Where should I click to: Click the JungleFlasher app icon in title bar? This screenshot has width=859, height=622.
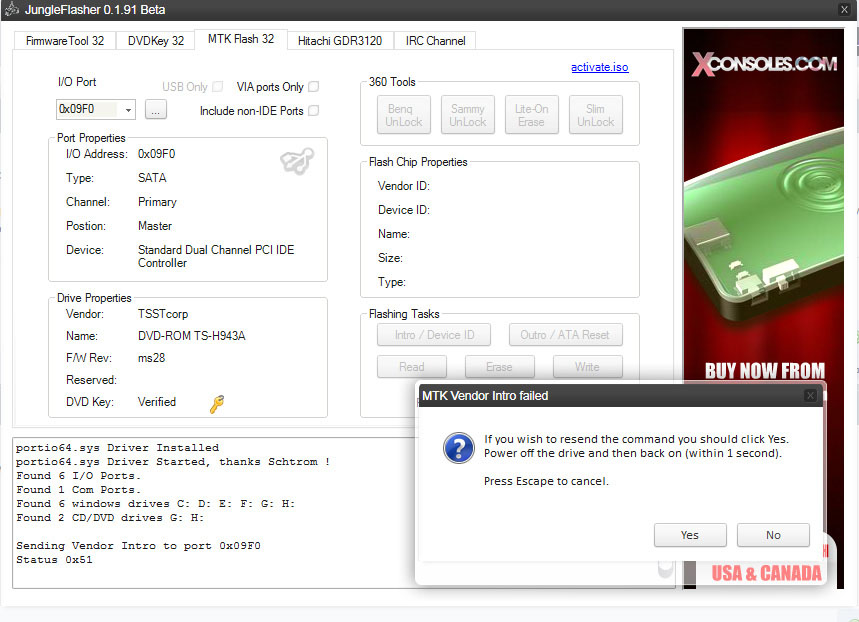[12, 9]
